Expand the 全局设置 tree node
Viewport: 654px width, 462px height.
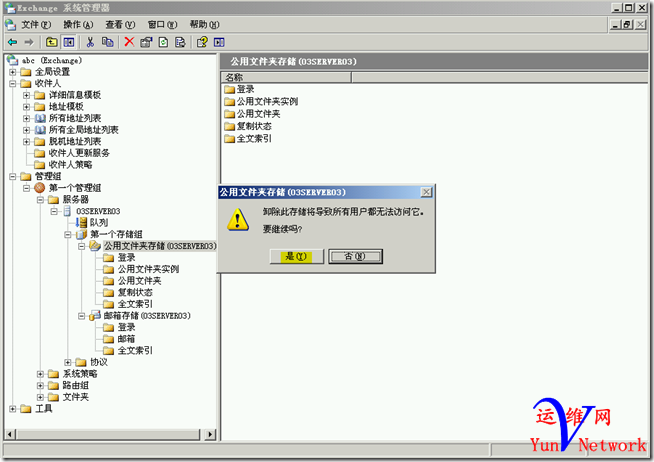13,72
